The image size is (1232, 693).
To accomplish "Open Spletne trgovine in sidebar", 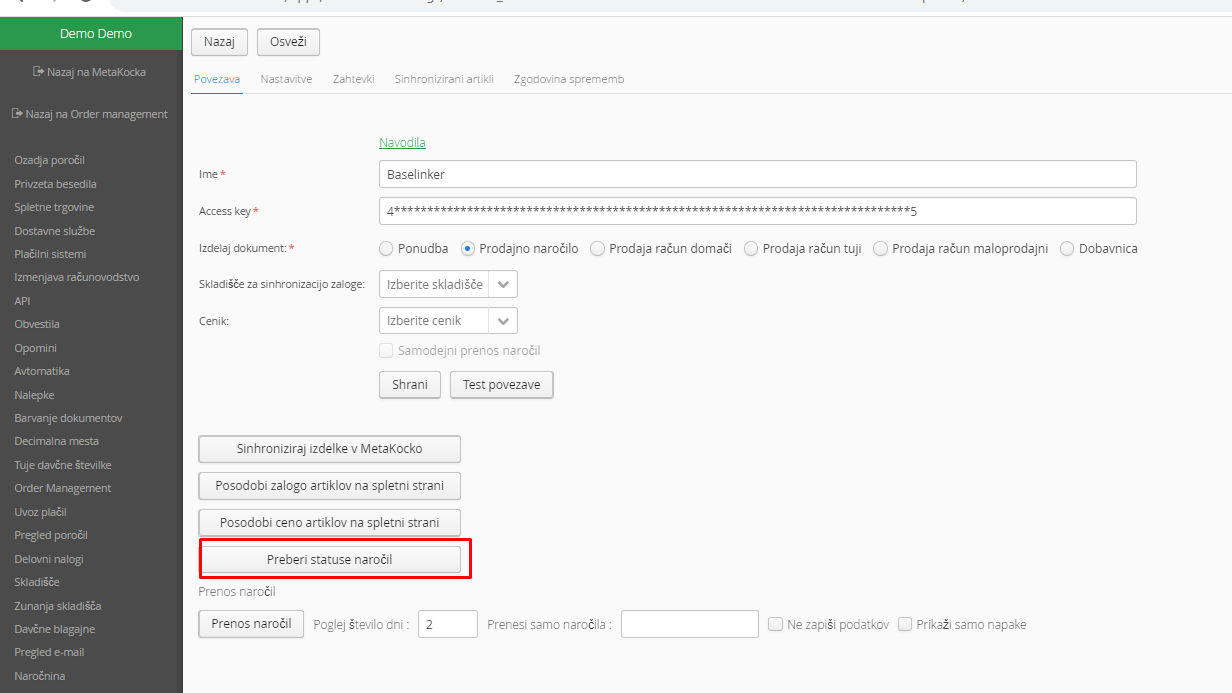I will pyautogui.click(x=54, y=207).
